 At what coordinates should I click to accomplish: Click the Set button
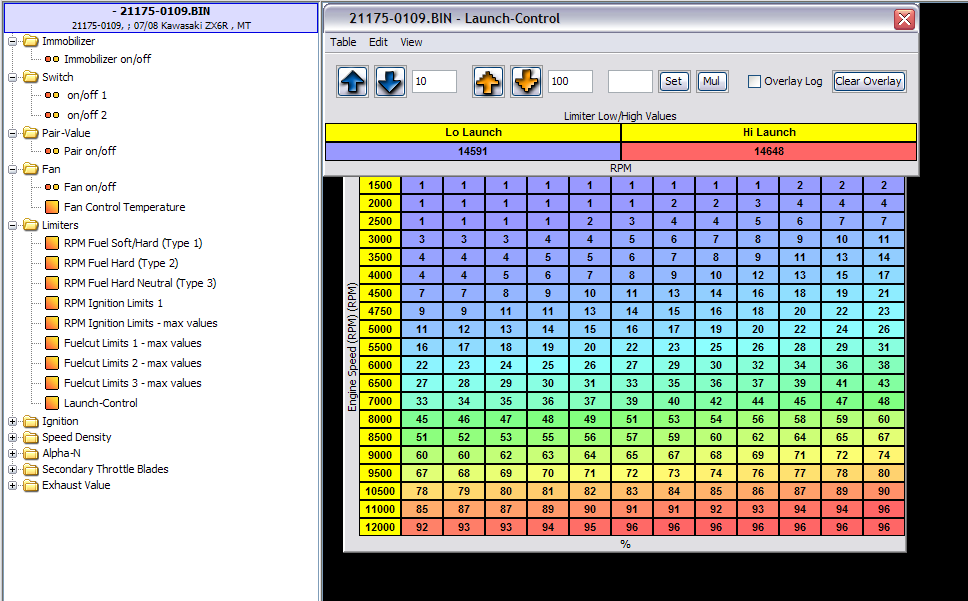pos(674,82)
